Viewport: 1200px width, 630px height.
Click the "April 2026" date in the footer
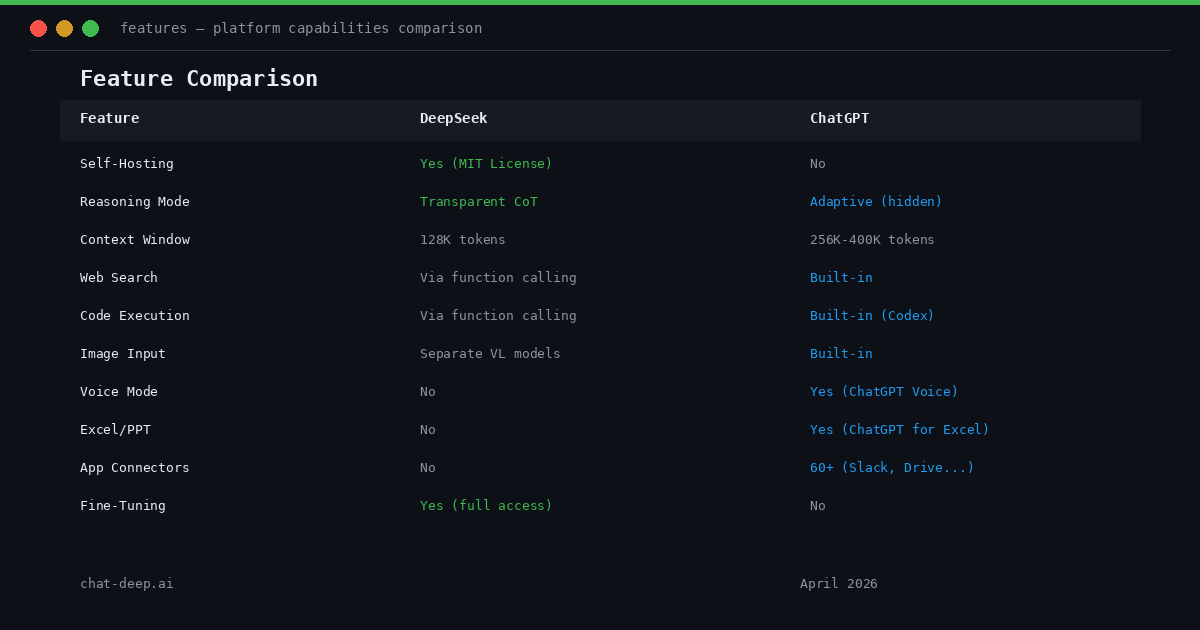pos(839,583)
